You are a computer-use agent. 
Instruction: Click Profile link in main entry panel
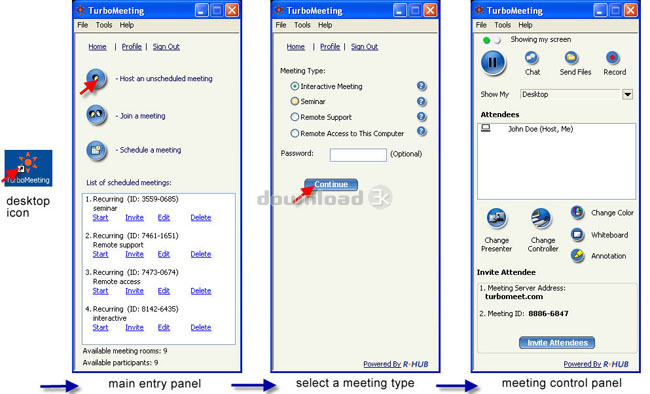131,47
